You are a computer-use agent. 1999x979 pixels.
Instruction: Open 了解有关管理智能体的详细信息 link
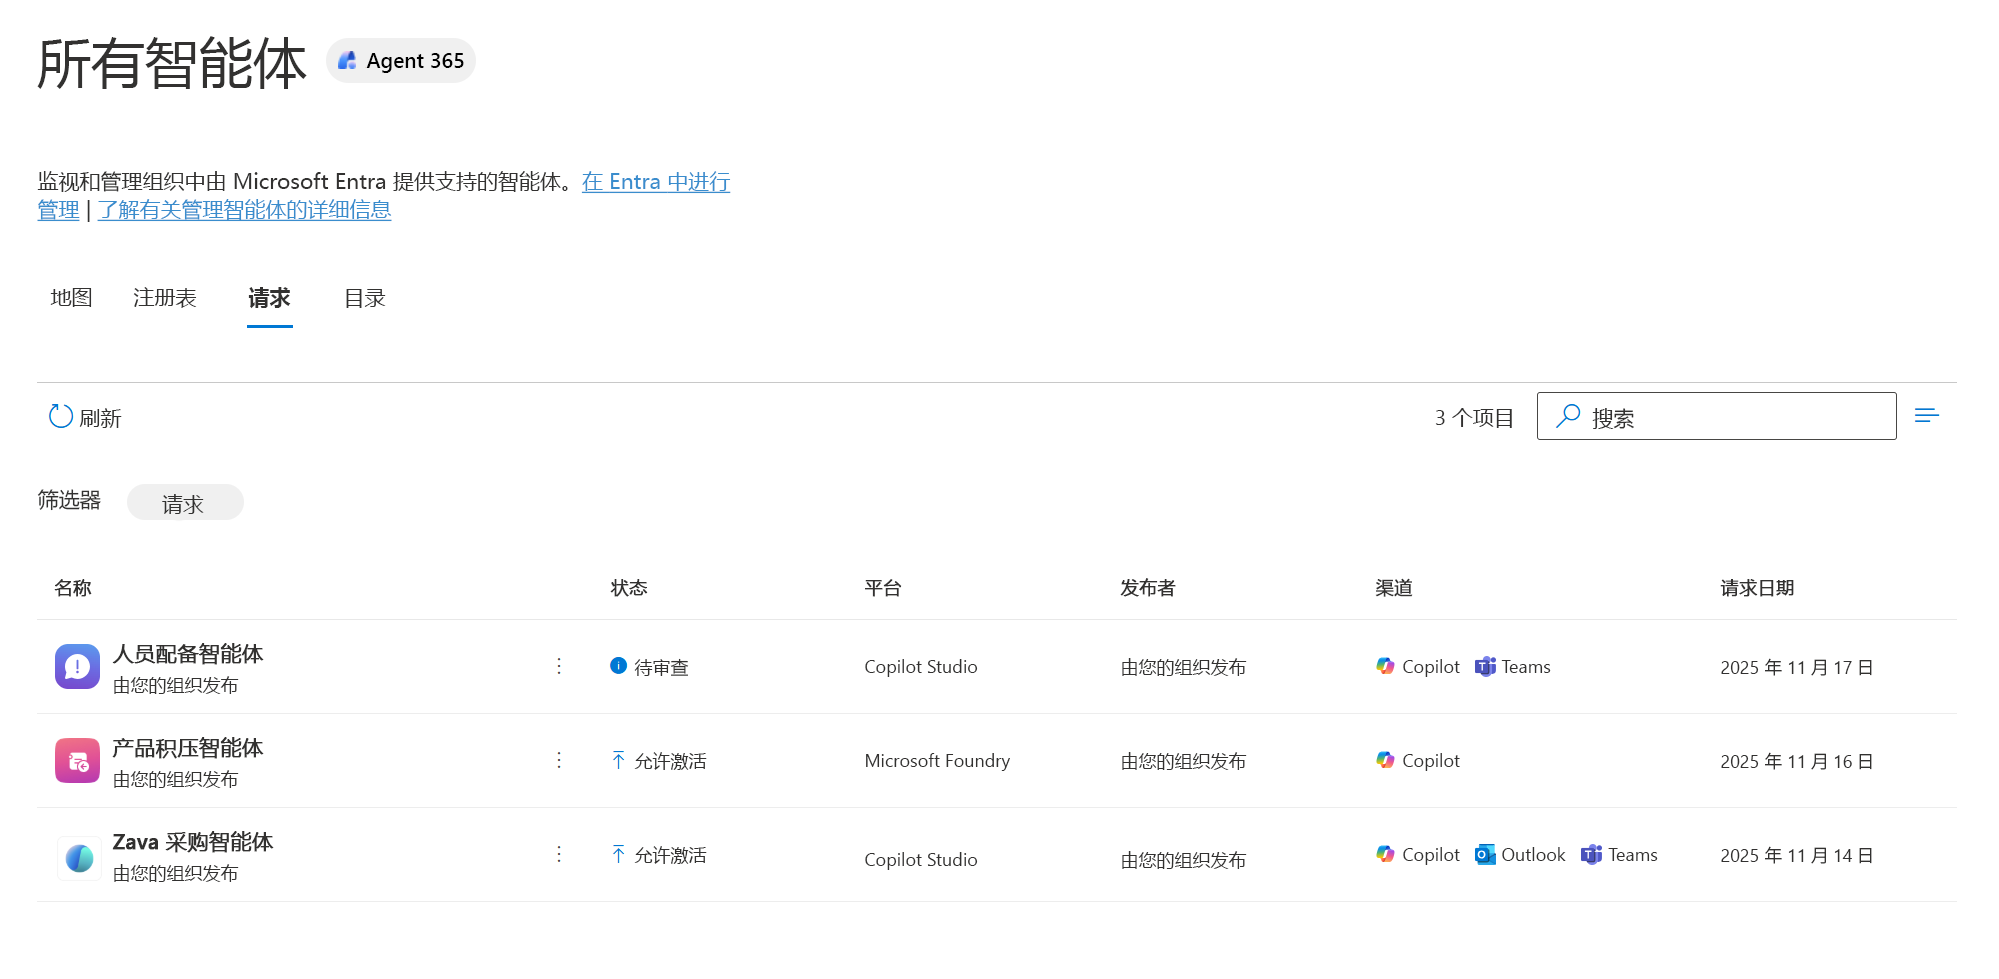click(x=244, y=210)
